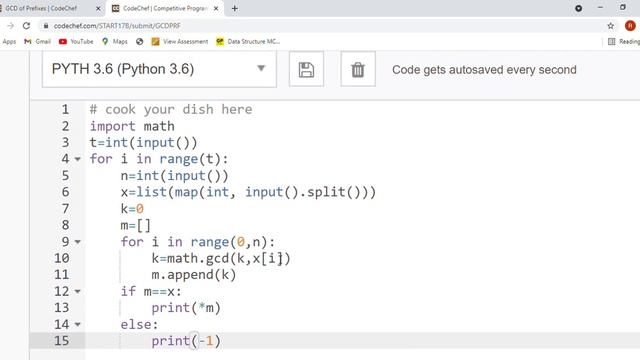The width and height of the screenshot is (640, 360).
Task: Click on 'k=0' line
Action: tap(132, 209)
